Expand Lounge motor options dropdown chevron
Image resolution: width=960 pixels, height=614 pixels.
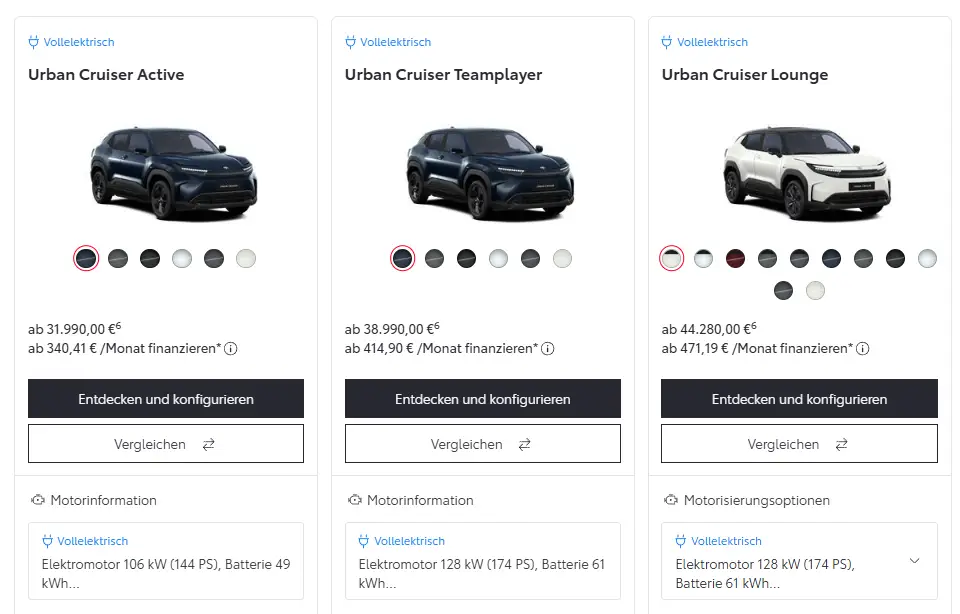(x=914, y=561)
